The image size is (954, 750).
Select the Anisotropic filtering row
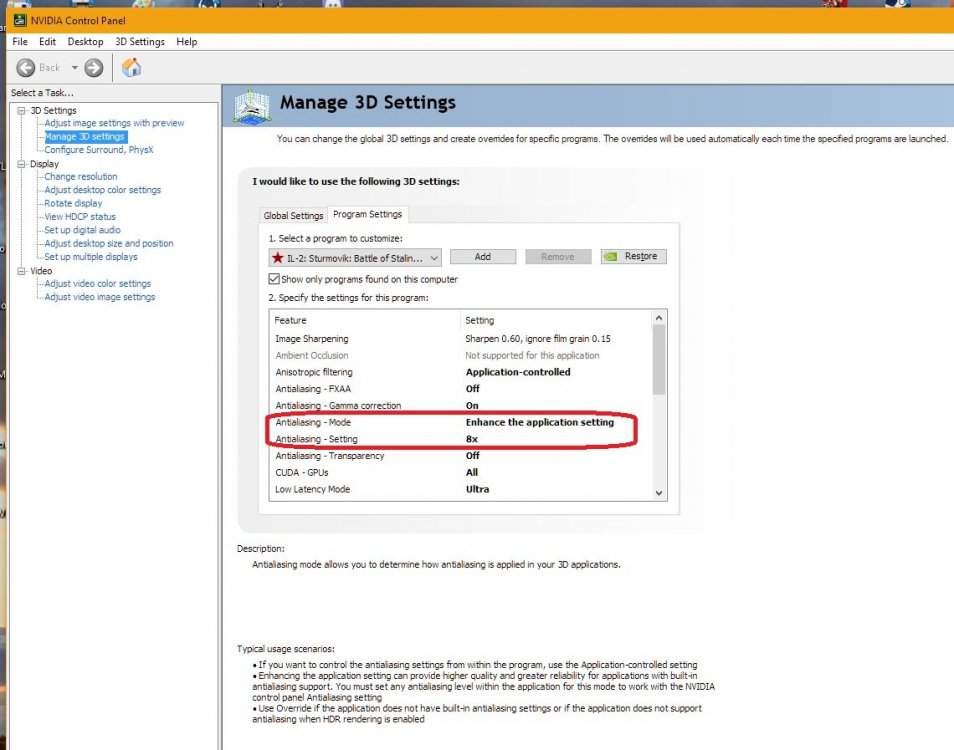tap(461, 372)
